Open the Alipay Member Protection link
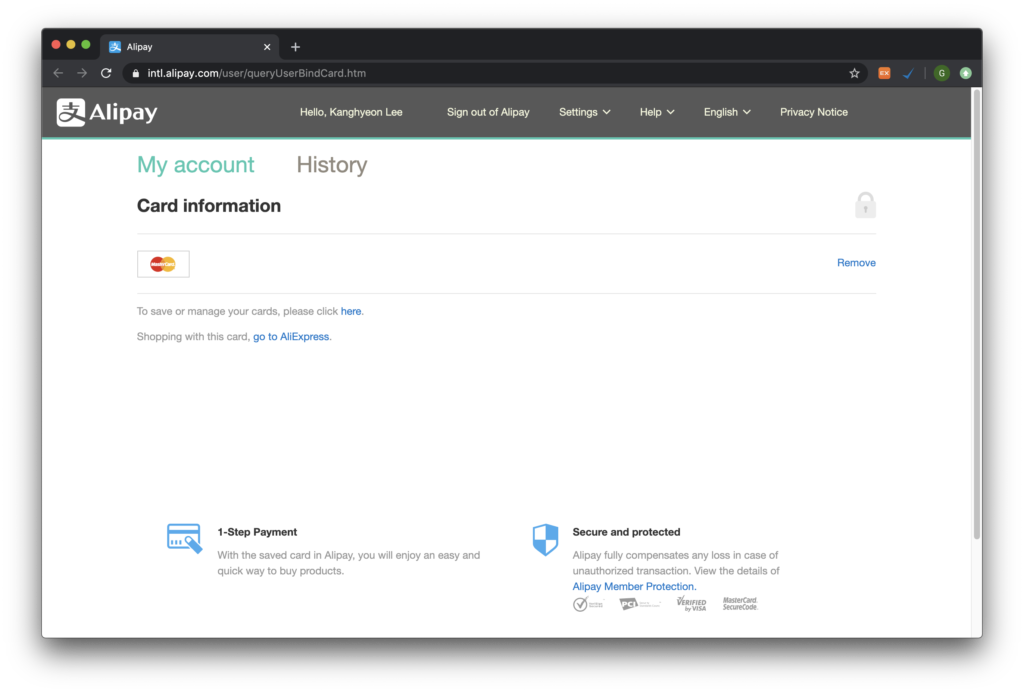1024x693 pixels. [633, 587]
